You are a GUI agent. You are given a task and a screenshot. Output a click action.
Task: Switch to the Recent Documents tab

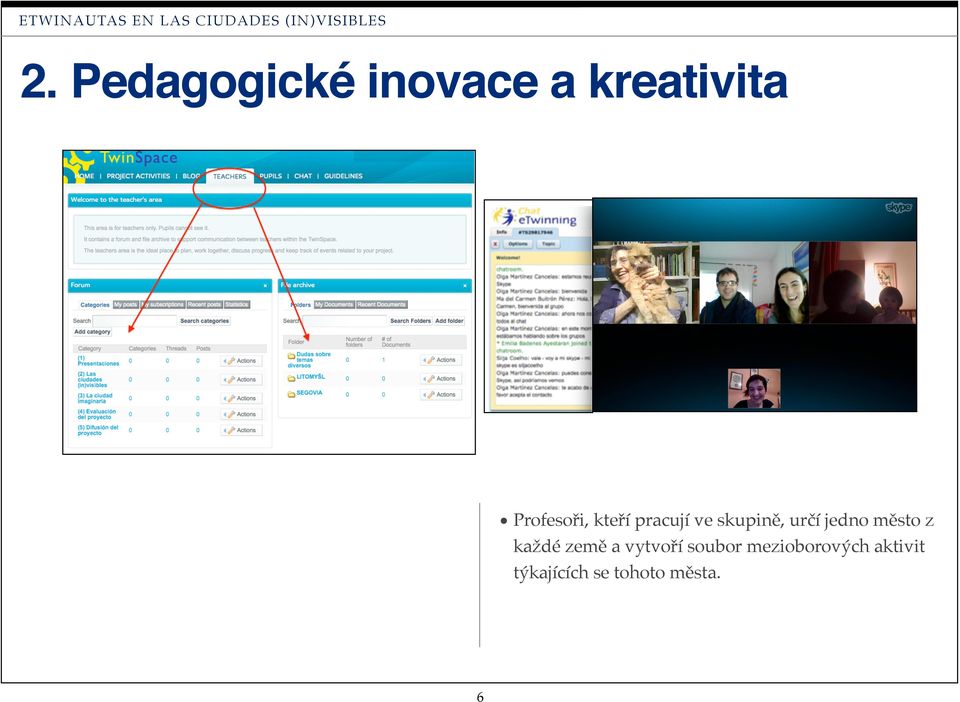pos(381,305)
